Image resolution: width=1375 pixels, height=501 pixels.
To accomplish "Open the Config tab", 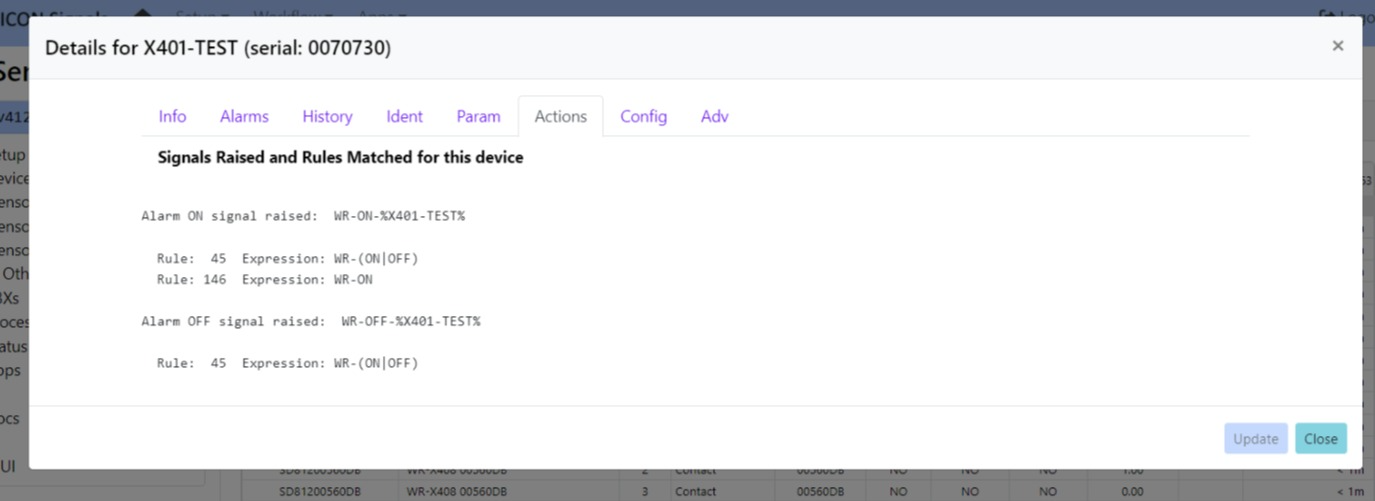I will tap(643, 116).
